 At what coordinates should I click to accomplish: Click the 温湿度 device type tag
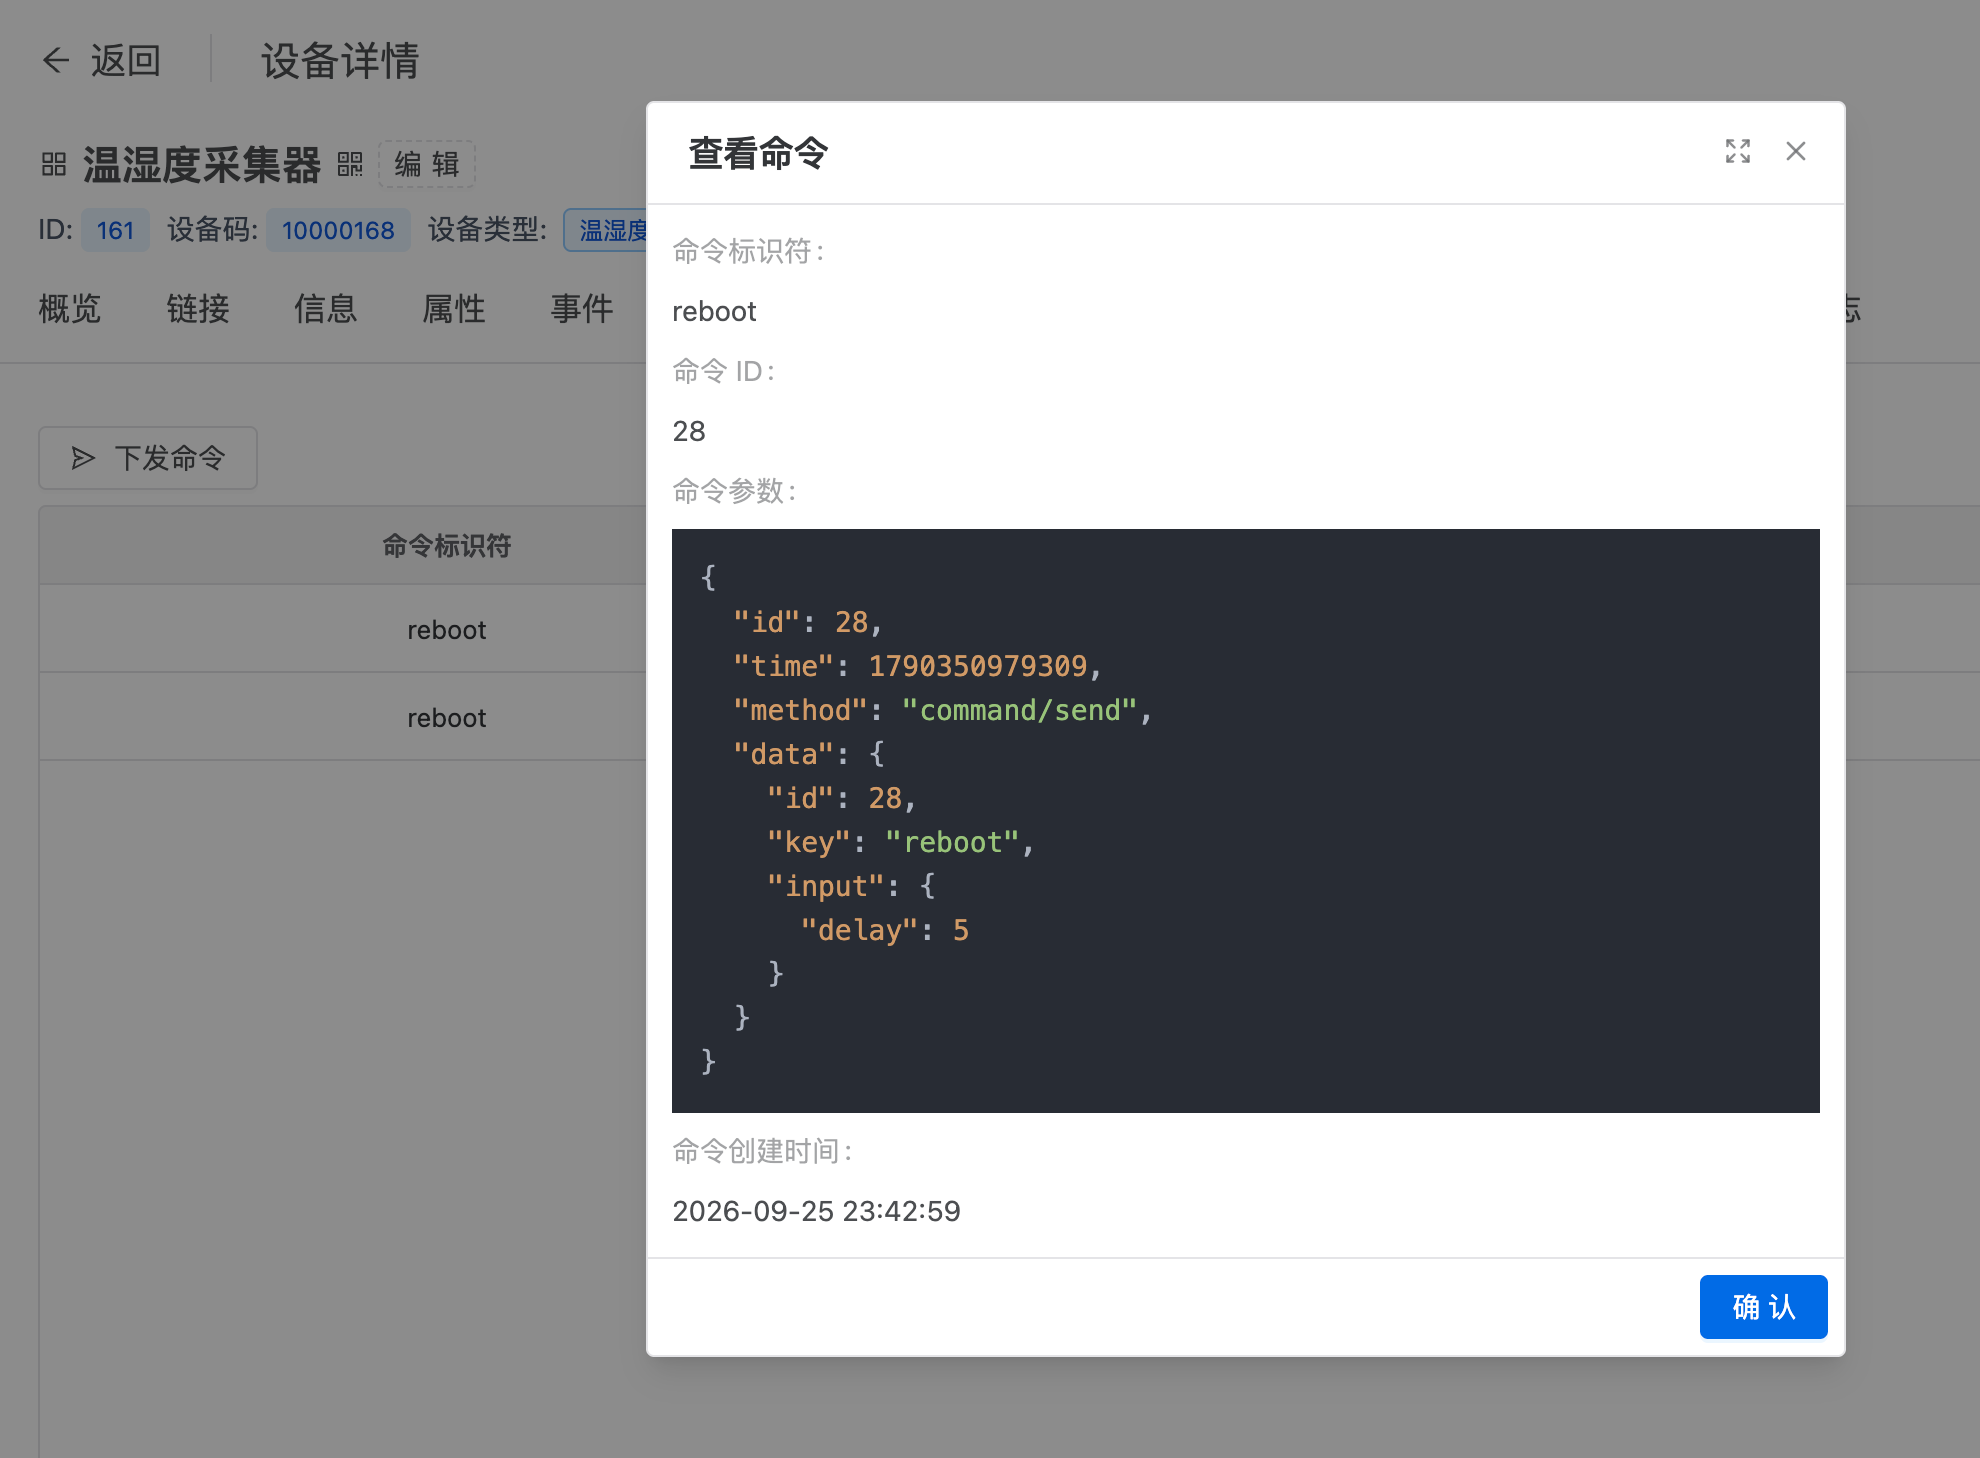coord(607,230)
